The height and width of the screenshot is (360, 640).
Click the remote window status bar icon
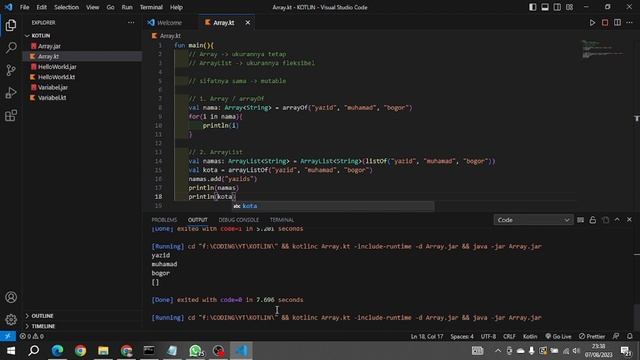click(8, 336)
